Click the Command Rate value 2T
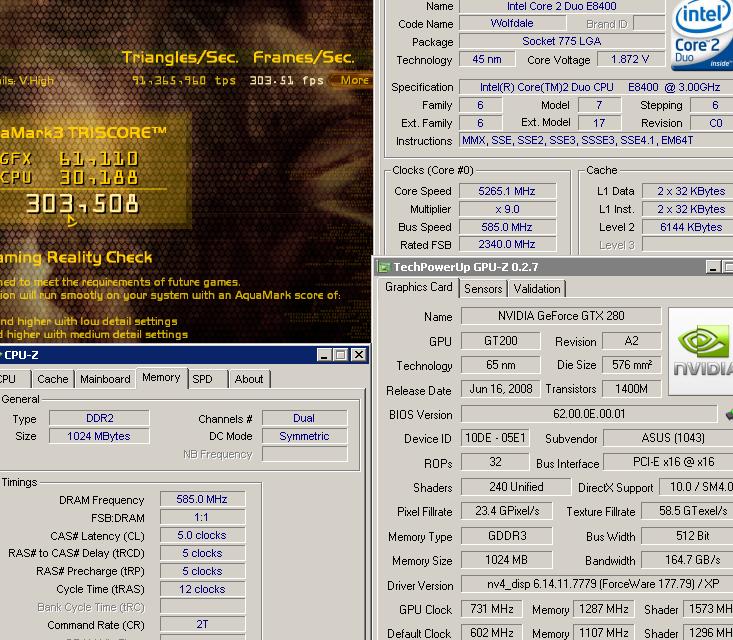Viewport: 733px width, 640px height. tap(202, 625)
